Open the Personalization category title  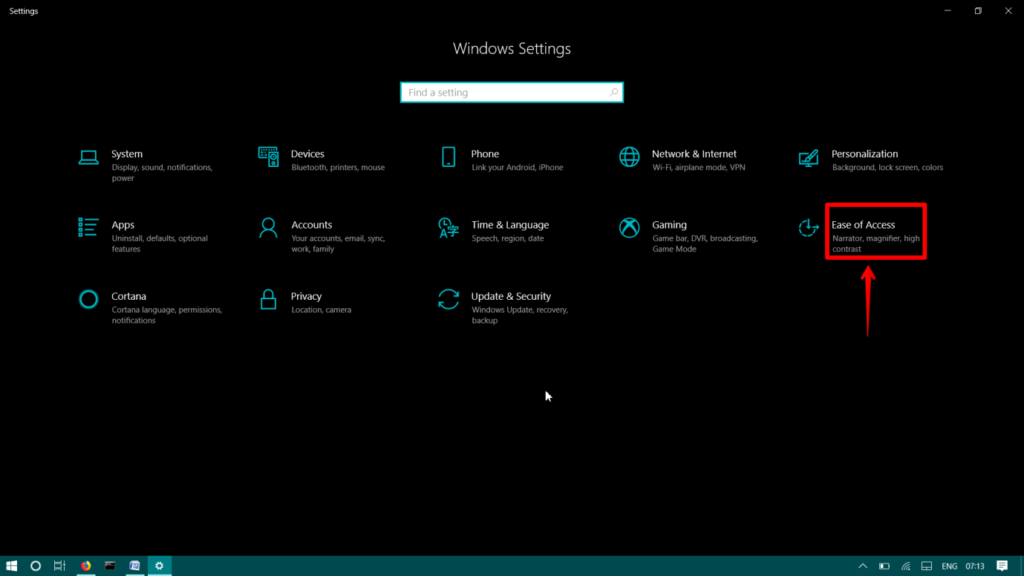coord(865,154)
